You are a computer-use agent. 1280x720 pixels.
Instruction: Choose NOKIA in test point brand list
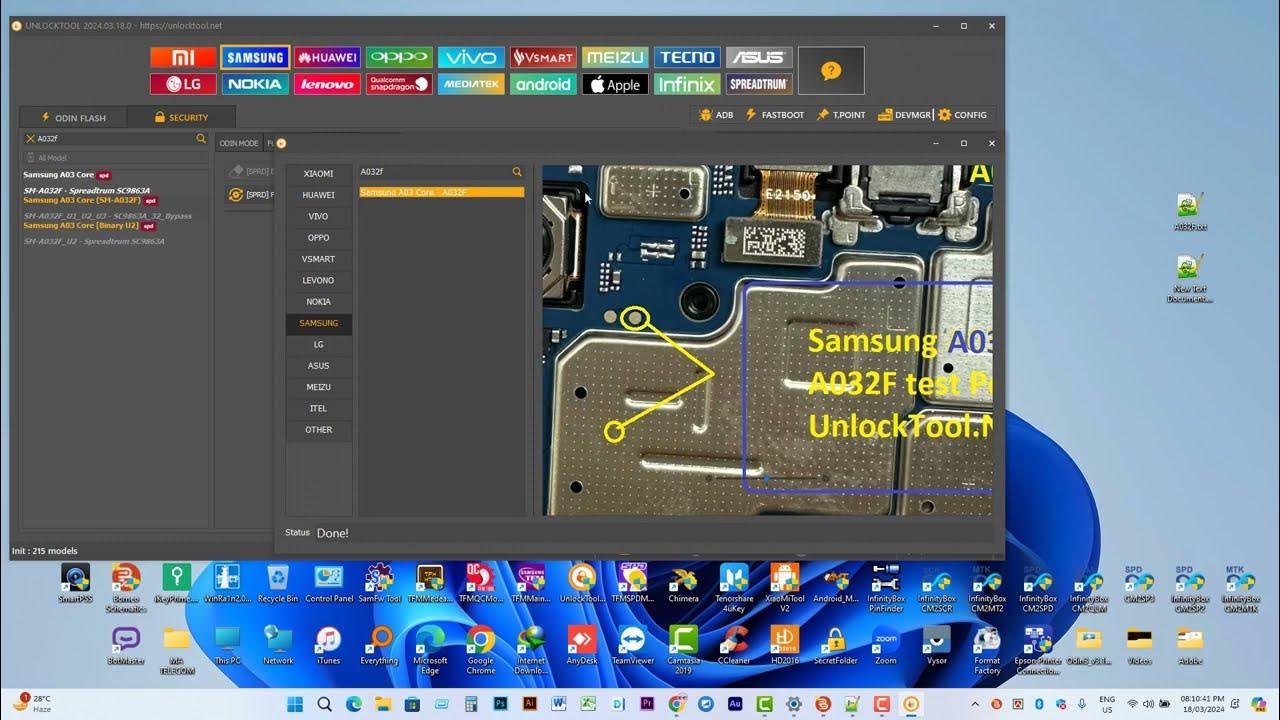[x=319, y=302]
